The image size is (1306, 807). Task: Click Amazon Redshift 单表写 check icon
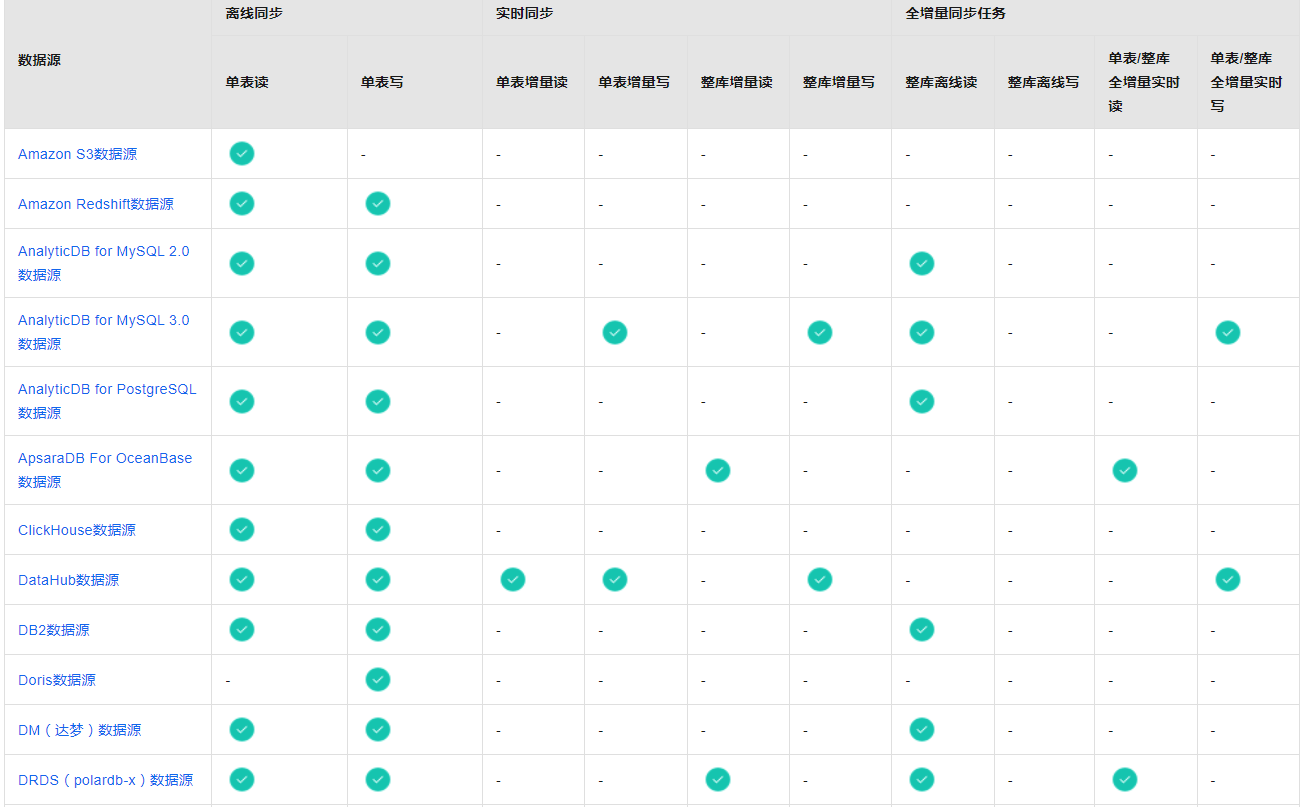(378, 204)
